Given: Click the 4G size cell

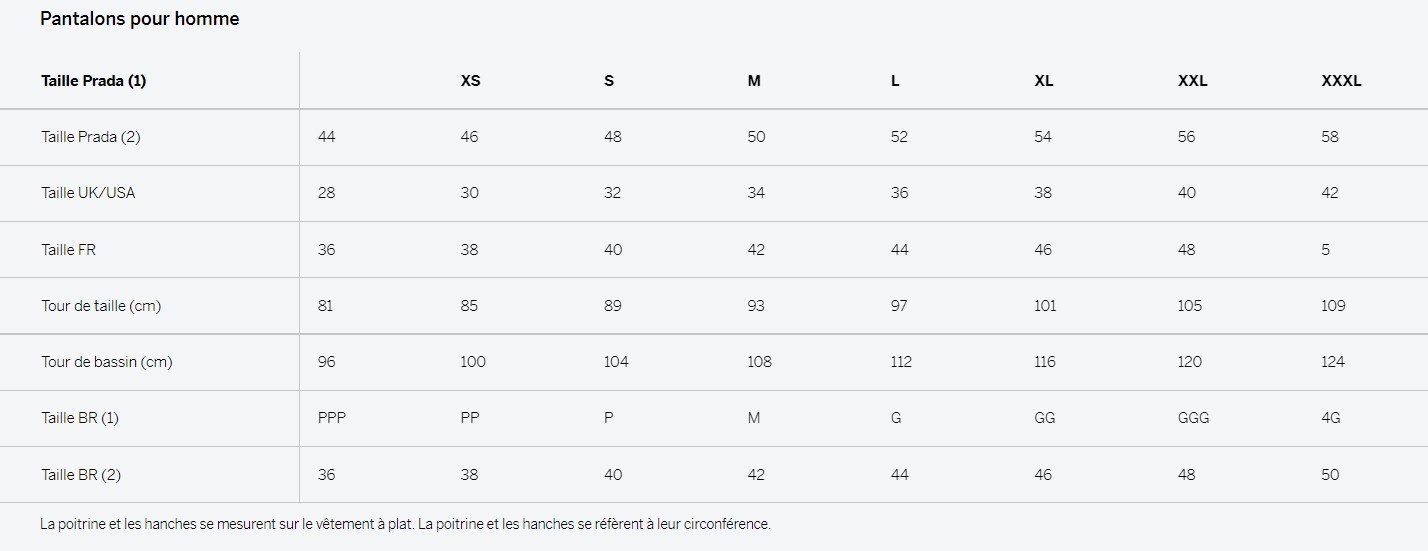Looking at the screenshot, I should [x=1331, y=418].
